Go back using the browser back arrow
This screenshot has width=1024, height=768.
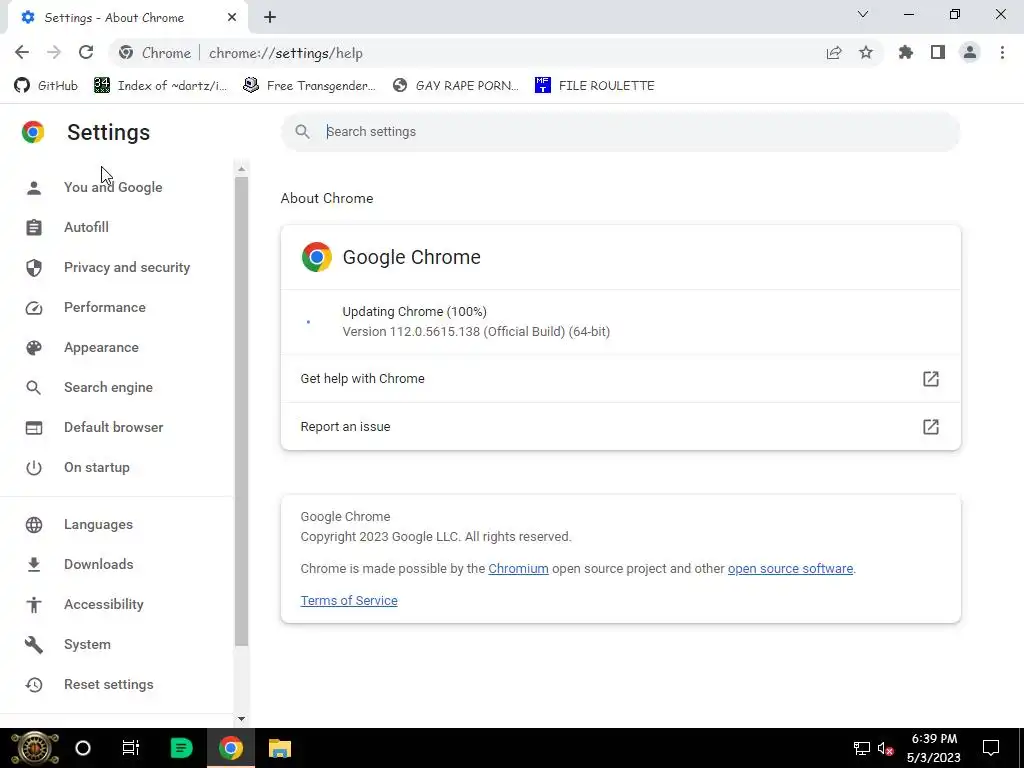[x=22, y=53]
